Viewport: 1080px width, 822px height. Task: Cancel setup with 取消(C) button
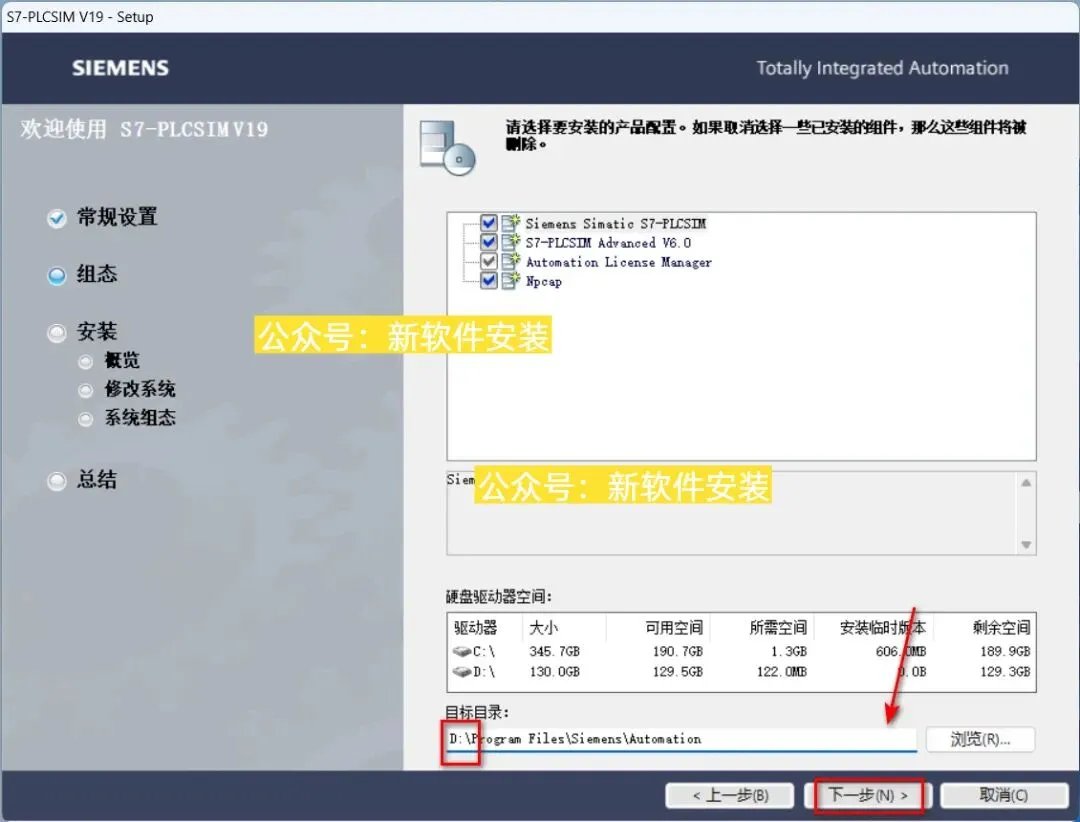[1004, 795]
